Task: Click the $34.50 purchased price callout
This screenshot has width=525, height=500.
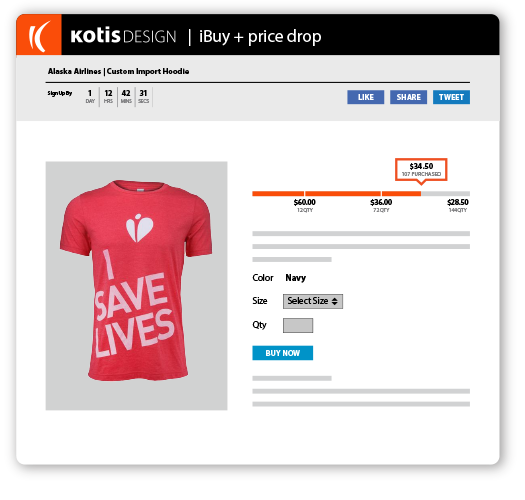Action: [421, 170]
